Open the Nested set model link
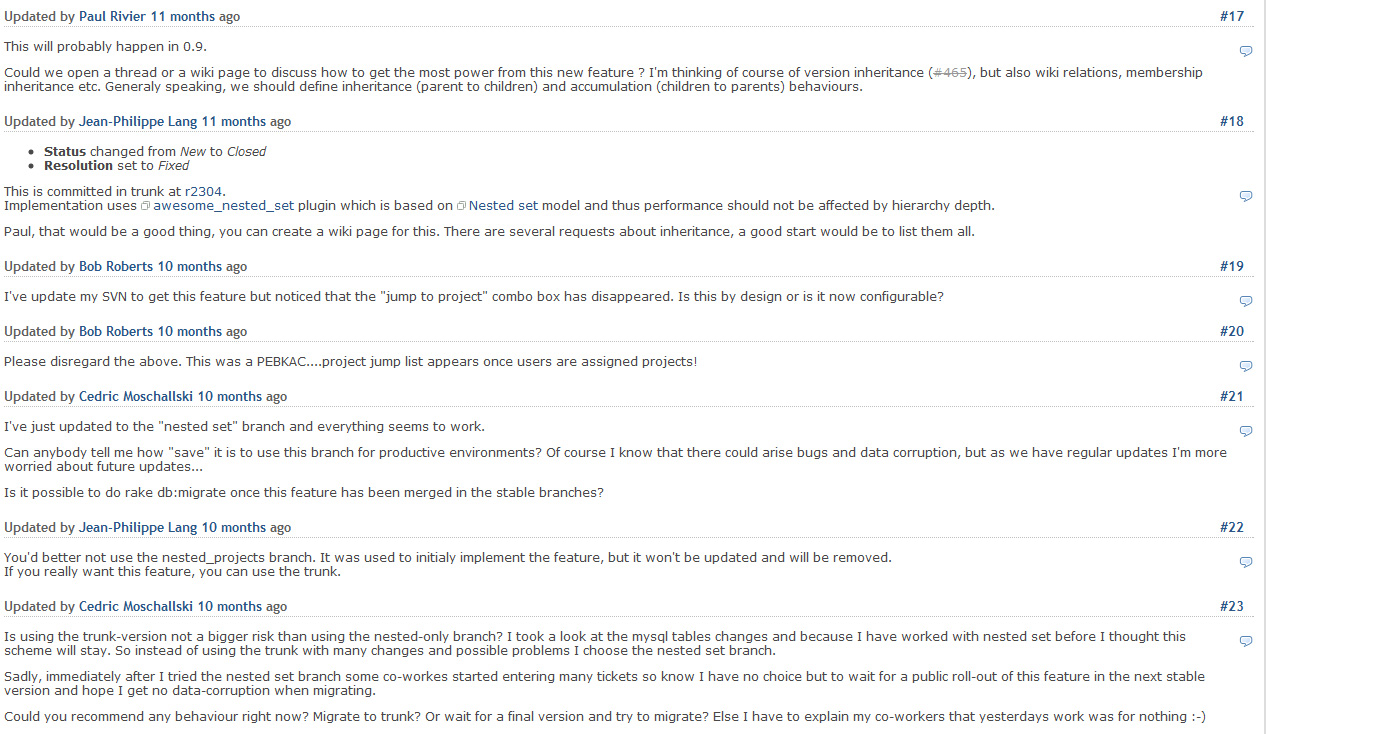The width and height of the screenshot is (1384, 734). (x=503, y=206)
